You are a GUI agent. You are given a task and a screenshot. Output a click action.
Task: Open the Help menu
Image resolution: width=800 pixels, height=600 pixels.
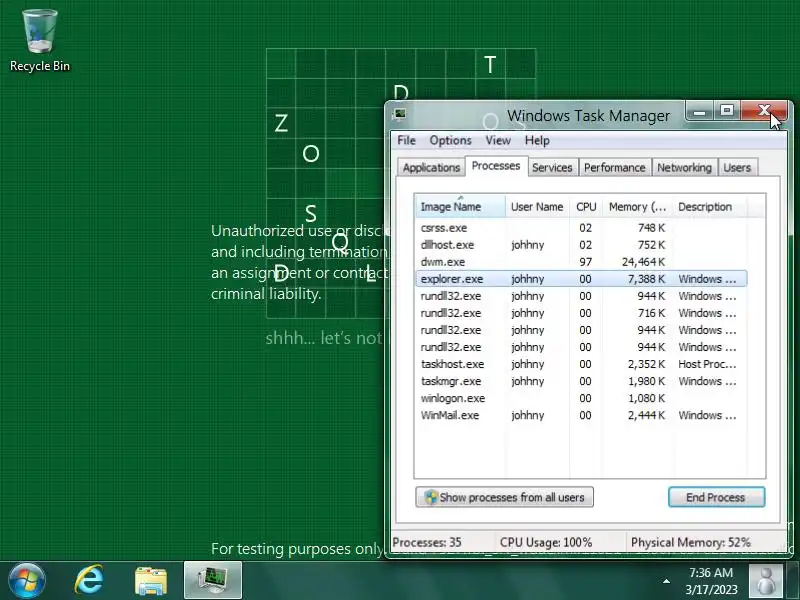tap(537, 140)
